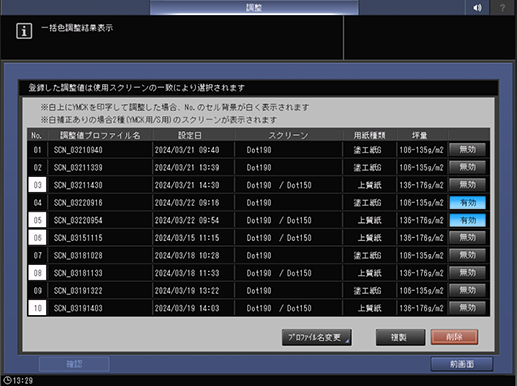
Task: Toggle 無効 button for profile SCN_03181028
Action: 467,255
